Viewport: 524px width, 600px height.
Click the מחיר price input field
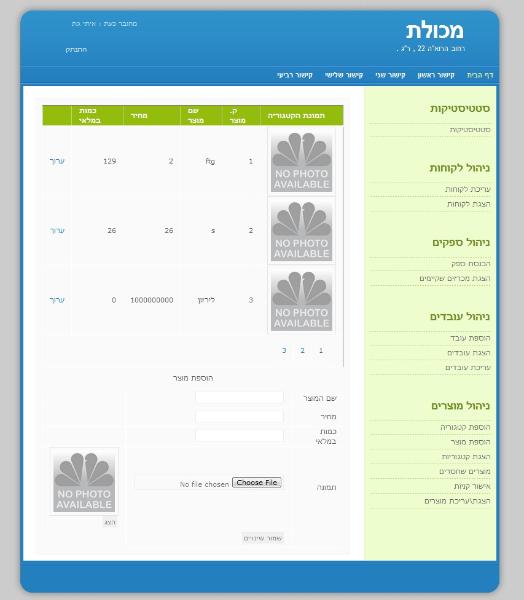point(239,416)
